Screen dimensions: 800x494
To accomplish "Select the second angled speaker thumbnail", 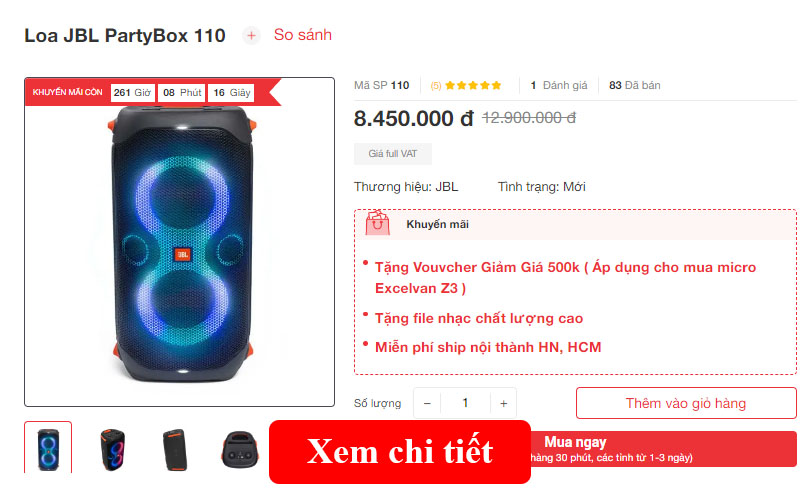I will [x=112, y=449].
